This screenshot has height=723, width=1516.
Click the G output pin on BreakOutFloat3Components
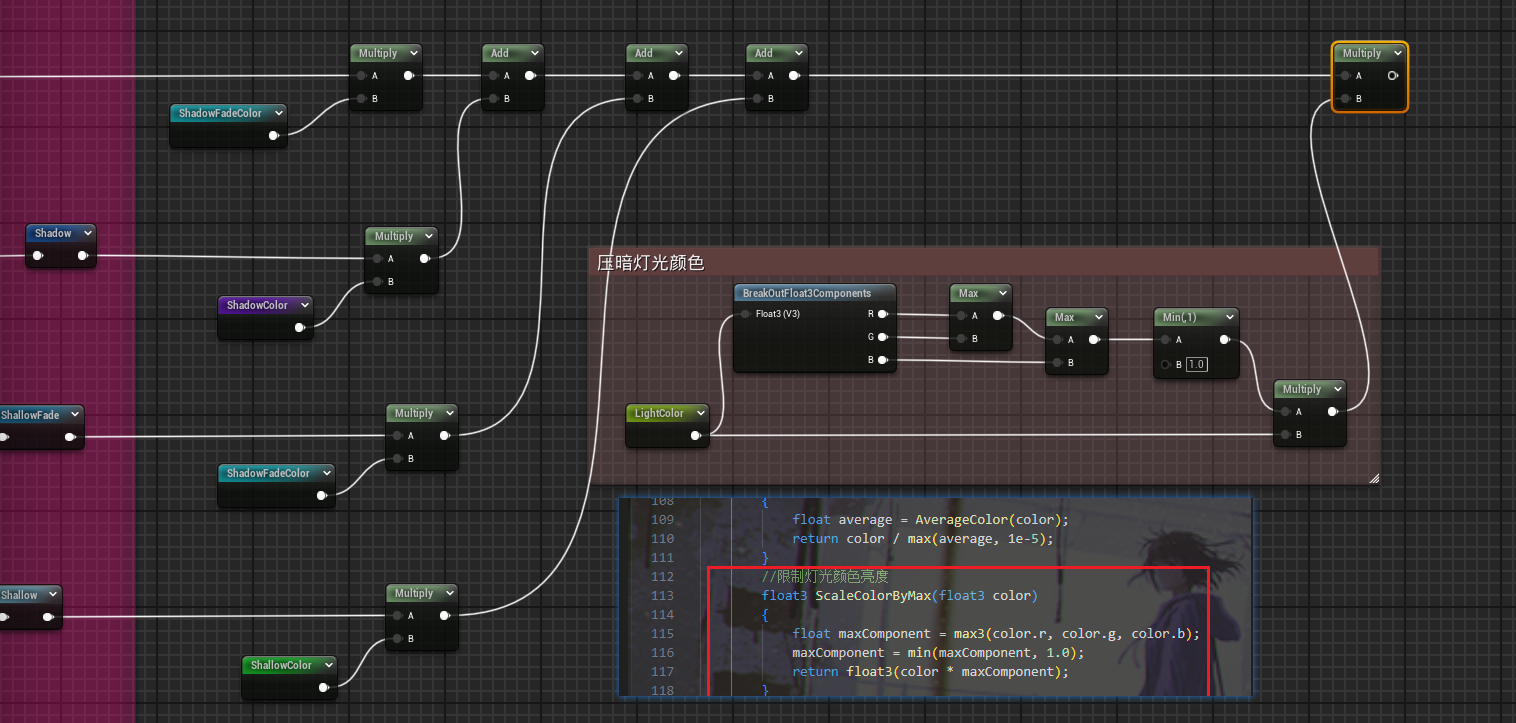882,337
